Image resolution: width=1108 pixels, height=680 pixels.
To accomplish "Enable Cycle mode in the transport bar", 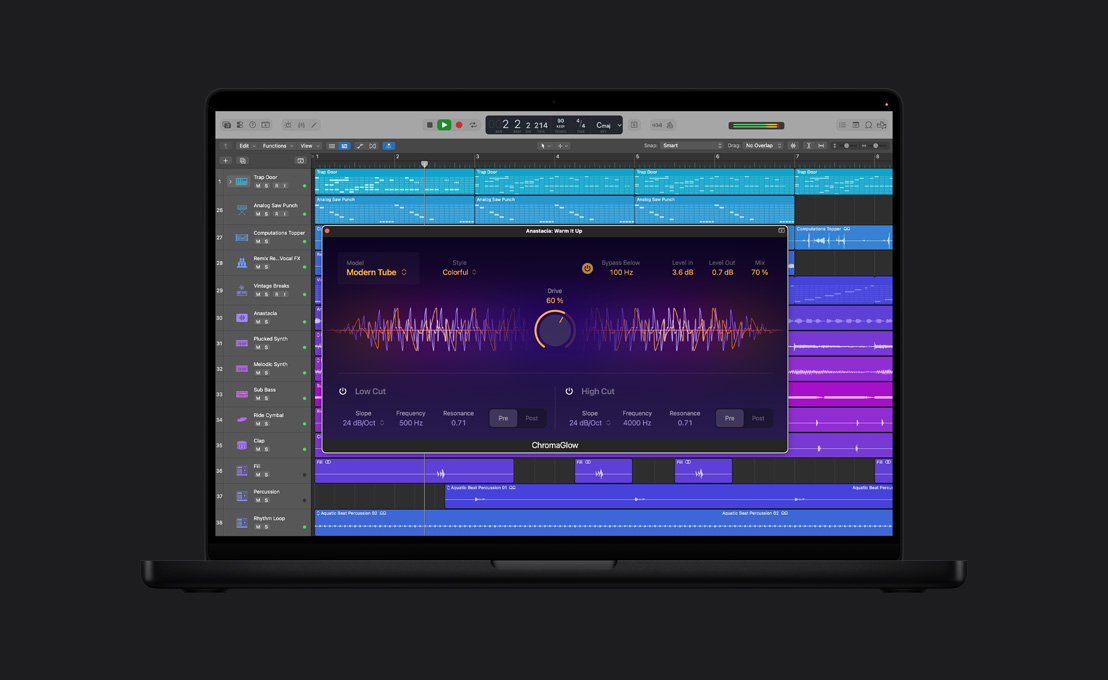I will 473,125.
